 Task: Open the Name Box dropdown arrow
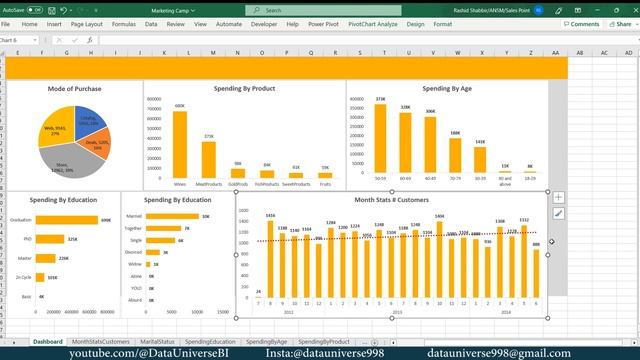click(x=35, y=40)
